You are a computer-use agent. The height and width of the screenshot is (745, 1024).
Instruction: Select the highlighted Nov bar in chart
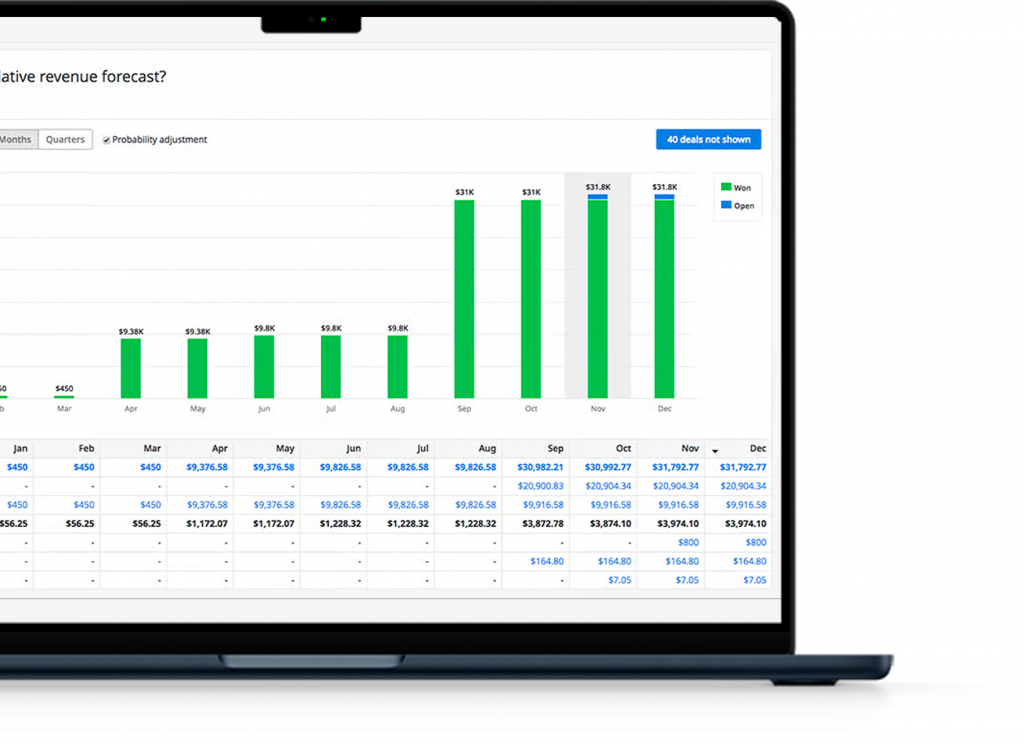tap(597, 298)
